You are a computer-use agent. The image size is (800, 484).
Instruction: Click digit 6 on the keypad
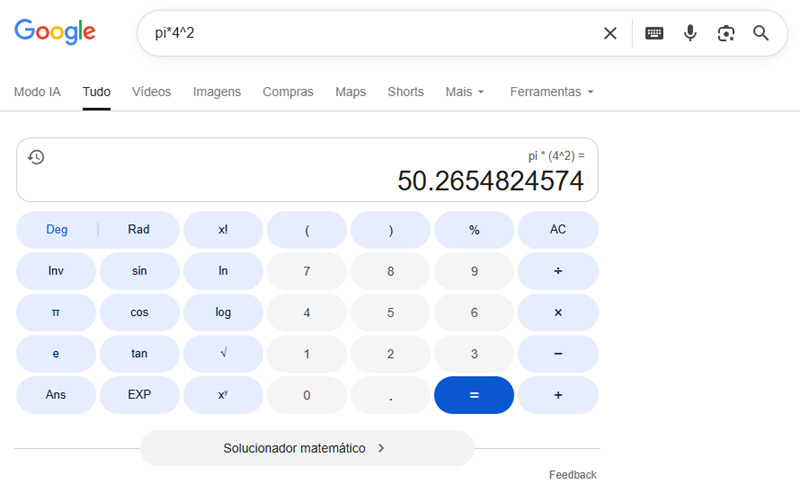tap(474, 312)
